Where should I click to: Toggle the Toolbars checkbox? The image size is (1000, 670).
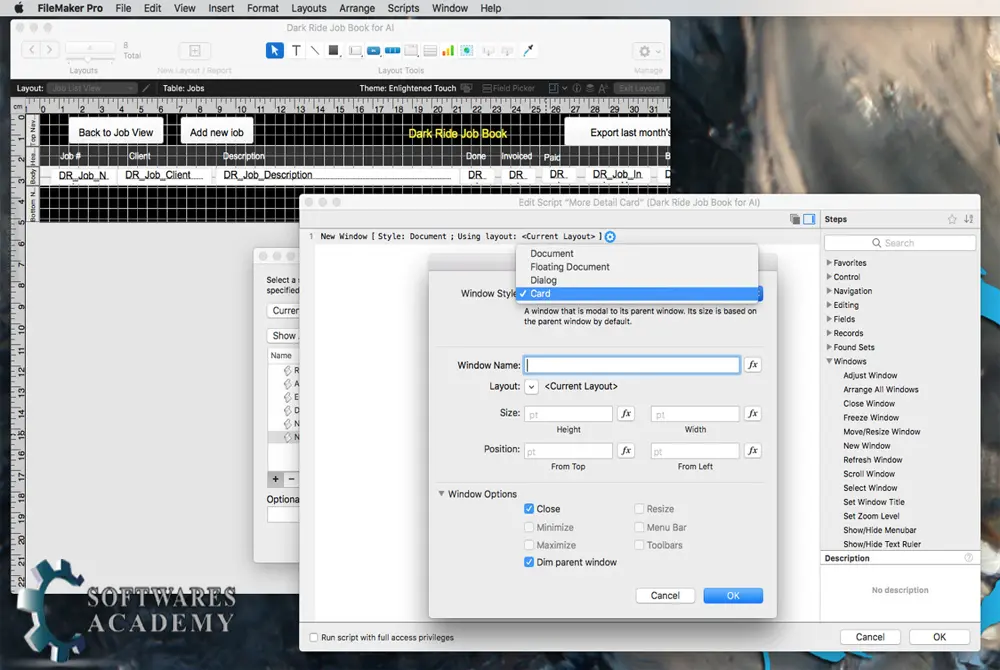coord(639,545)
